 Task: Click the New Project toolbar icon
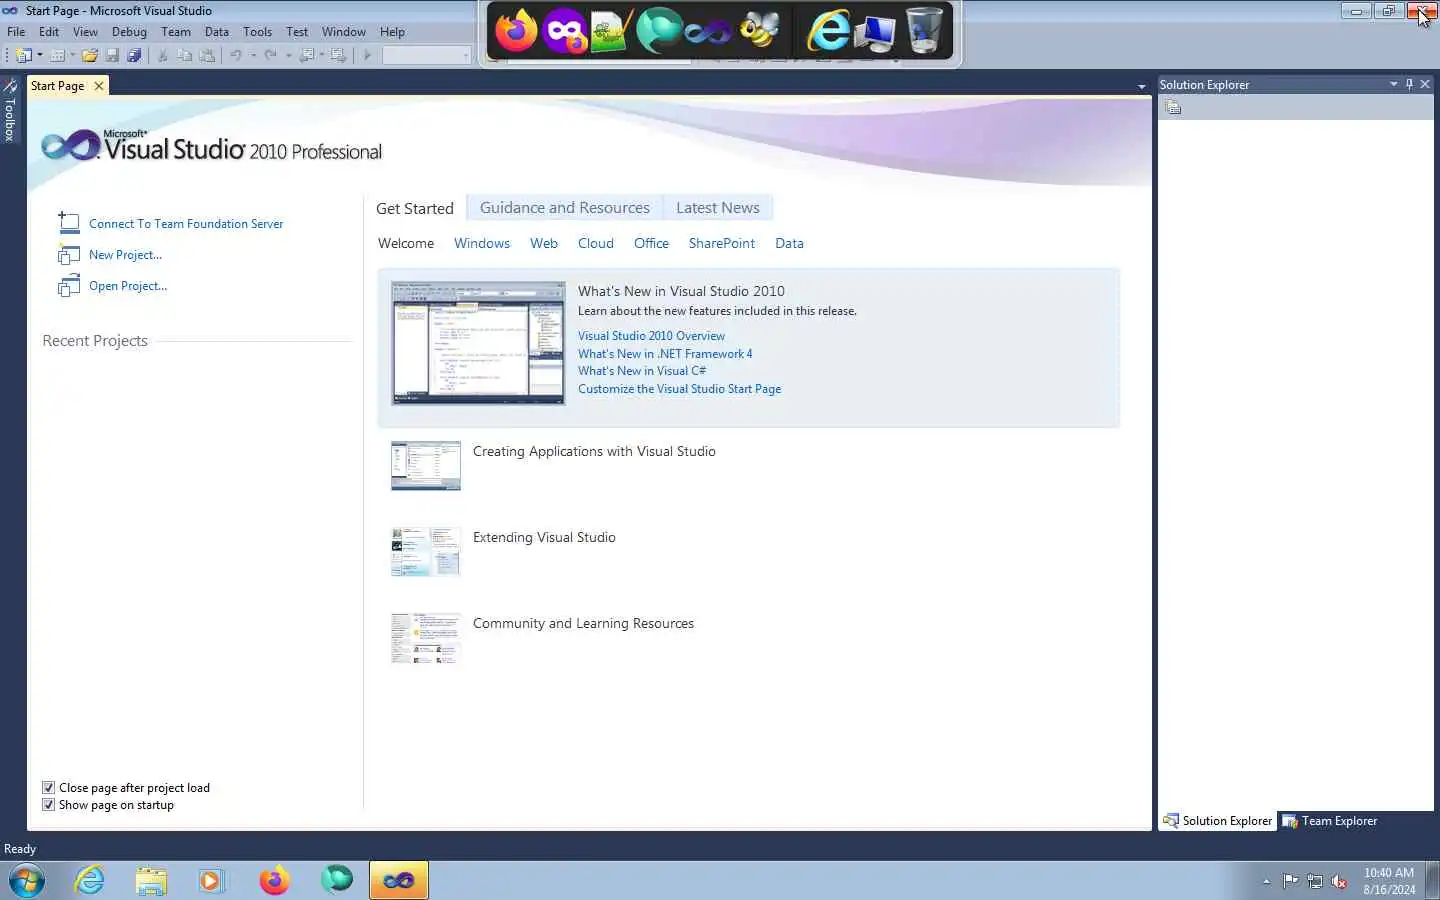pos(24,56)
